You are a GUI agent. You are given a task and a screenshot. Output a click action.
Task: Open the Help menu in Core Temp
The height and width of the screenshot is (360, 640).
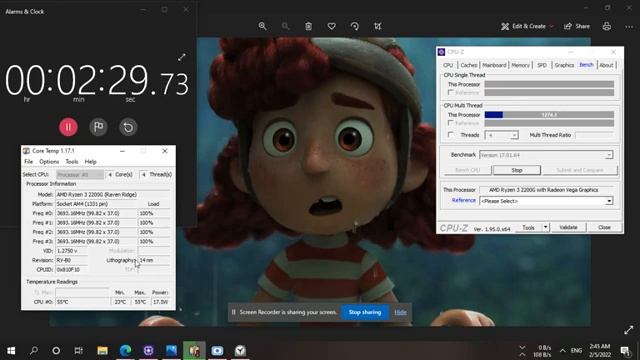coord(90,162)
